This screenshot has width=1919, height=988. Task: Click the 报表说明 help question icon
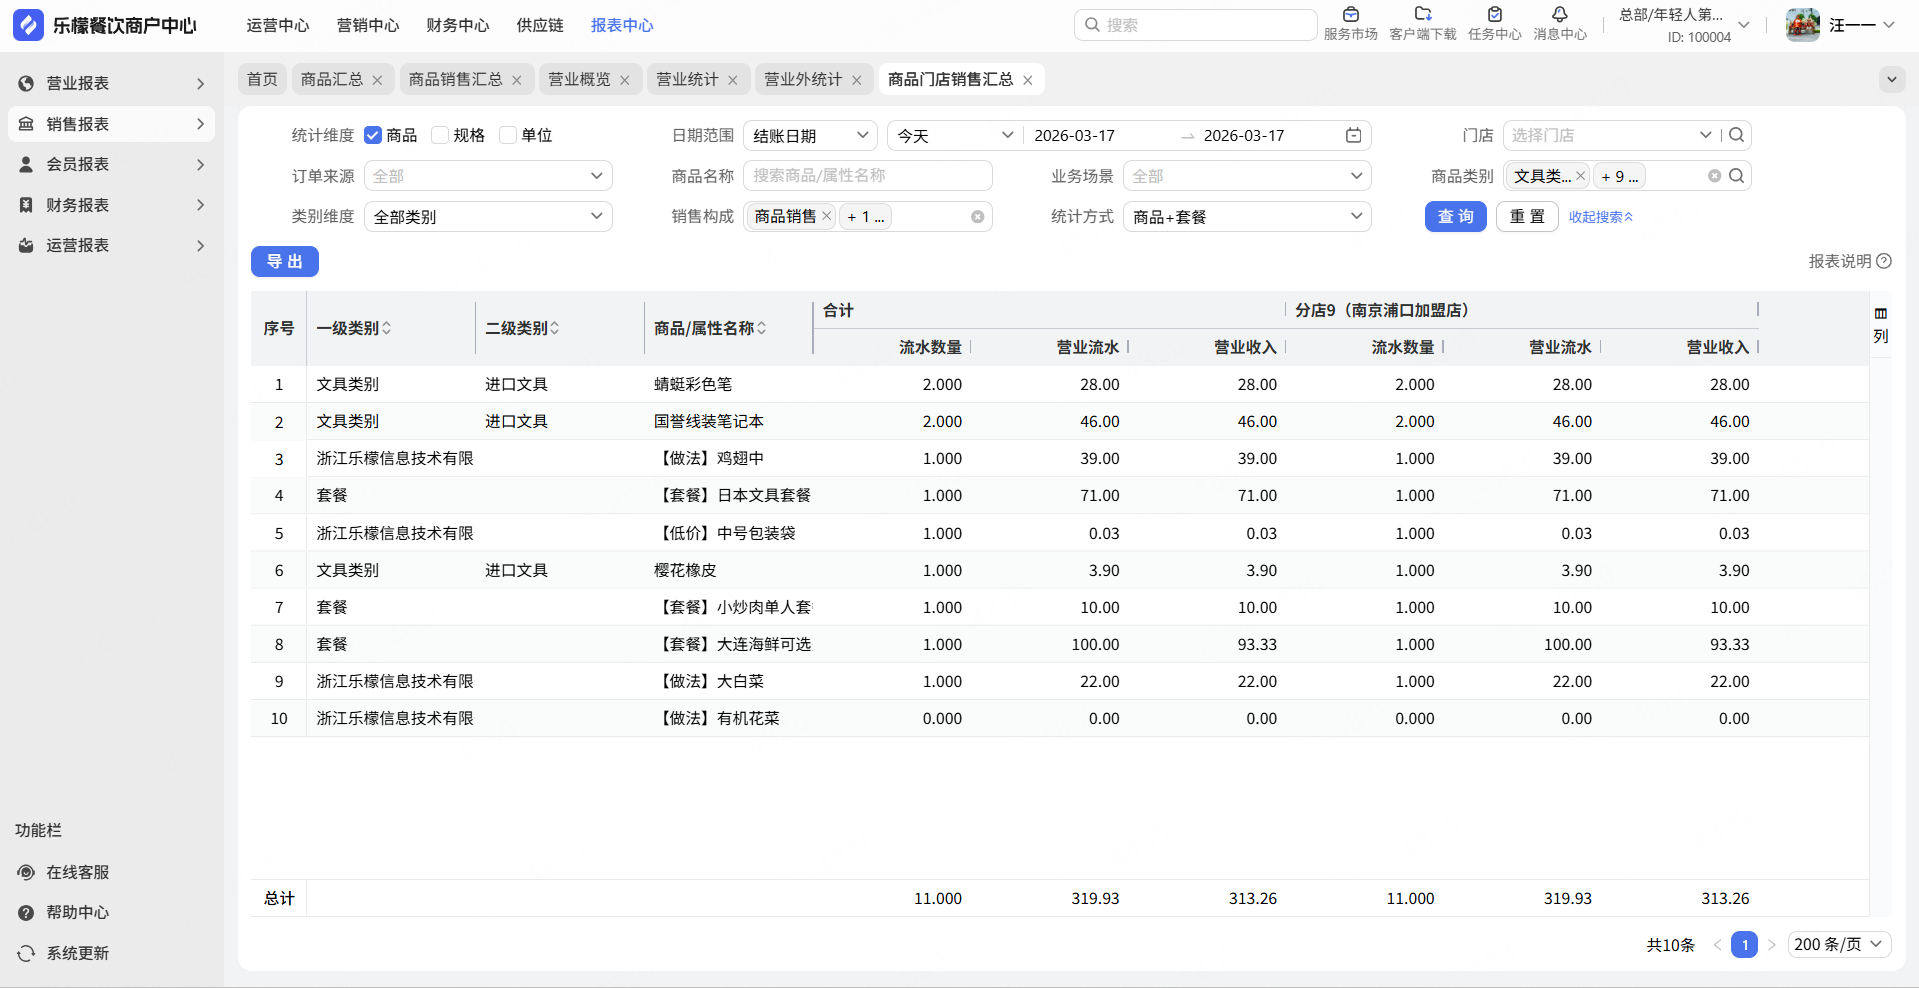(1884, 261)
